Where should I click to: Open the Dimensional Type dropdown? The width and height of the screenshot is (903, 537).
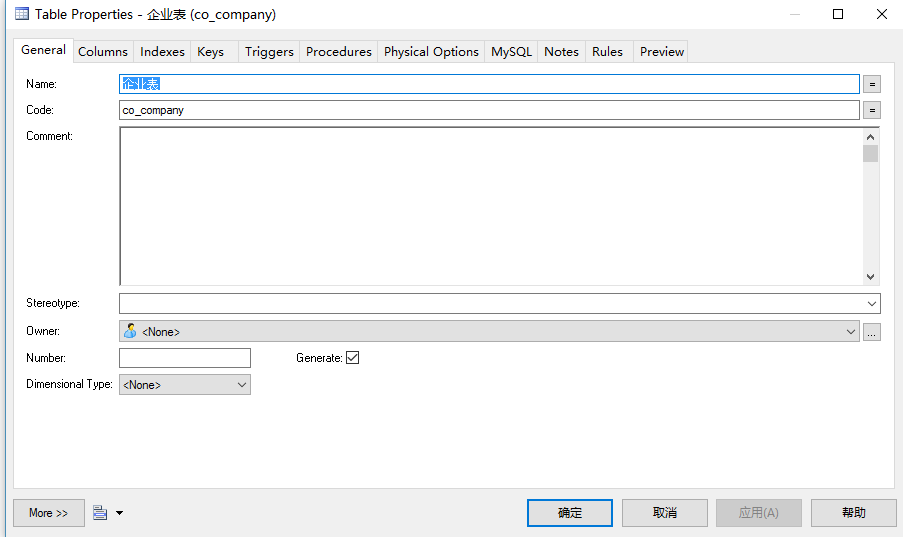point(242,385)
